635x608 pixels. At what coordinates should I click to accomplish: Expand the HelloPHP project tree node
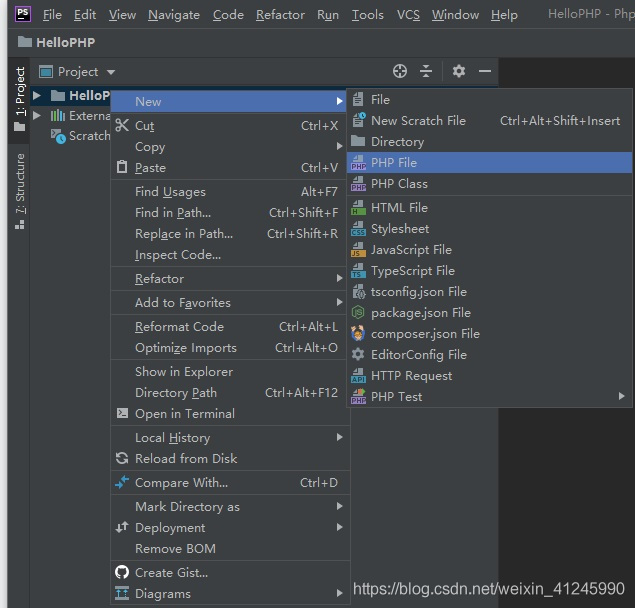coord(37,96)
